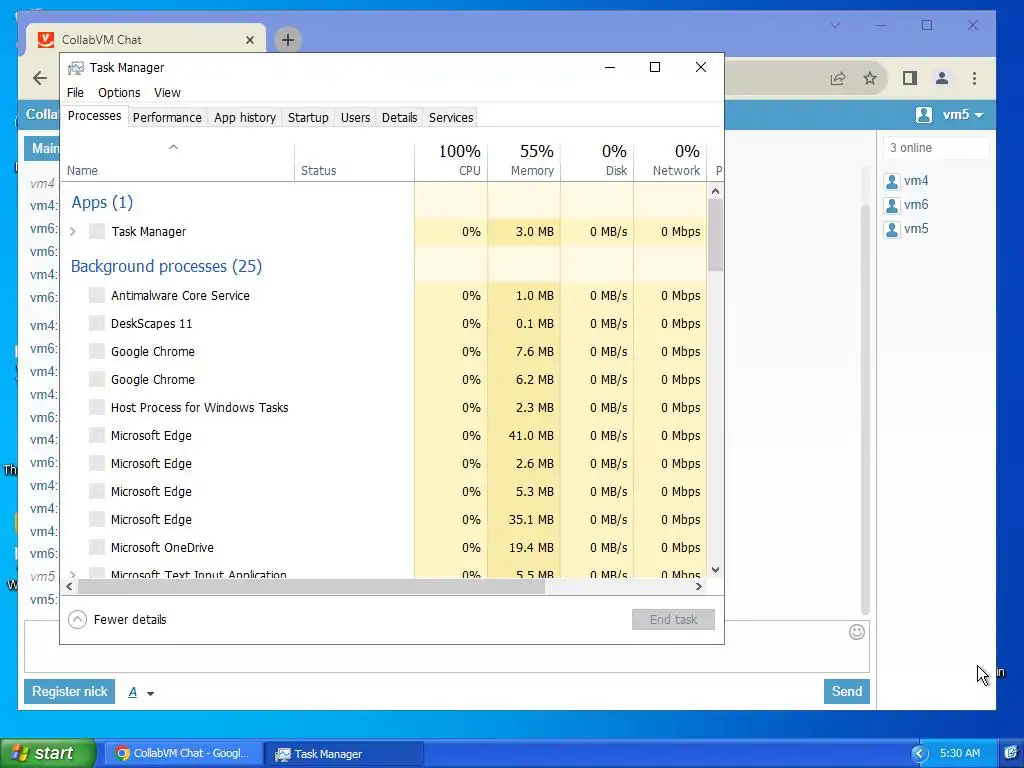The image size is (1024, 768).
Task: Expand Microsoft Text Input Application row
Action: [x=72, y=575]
